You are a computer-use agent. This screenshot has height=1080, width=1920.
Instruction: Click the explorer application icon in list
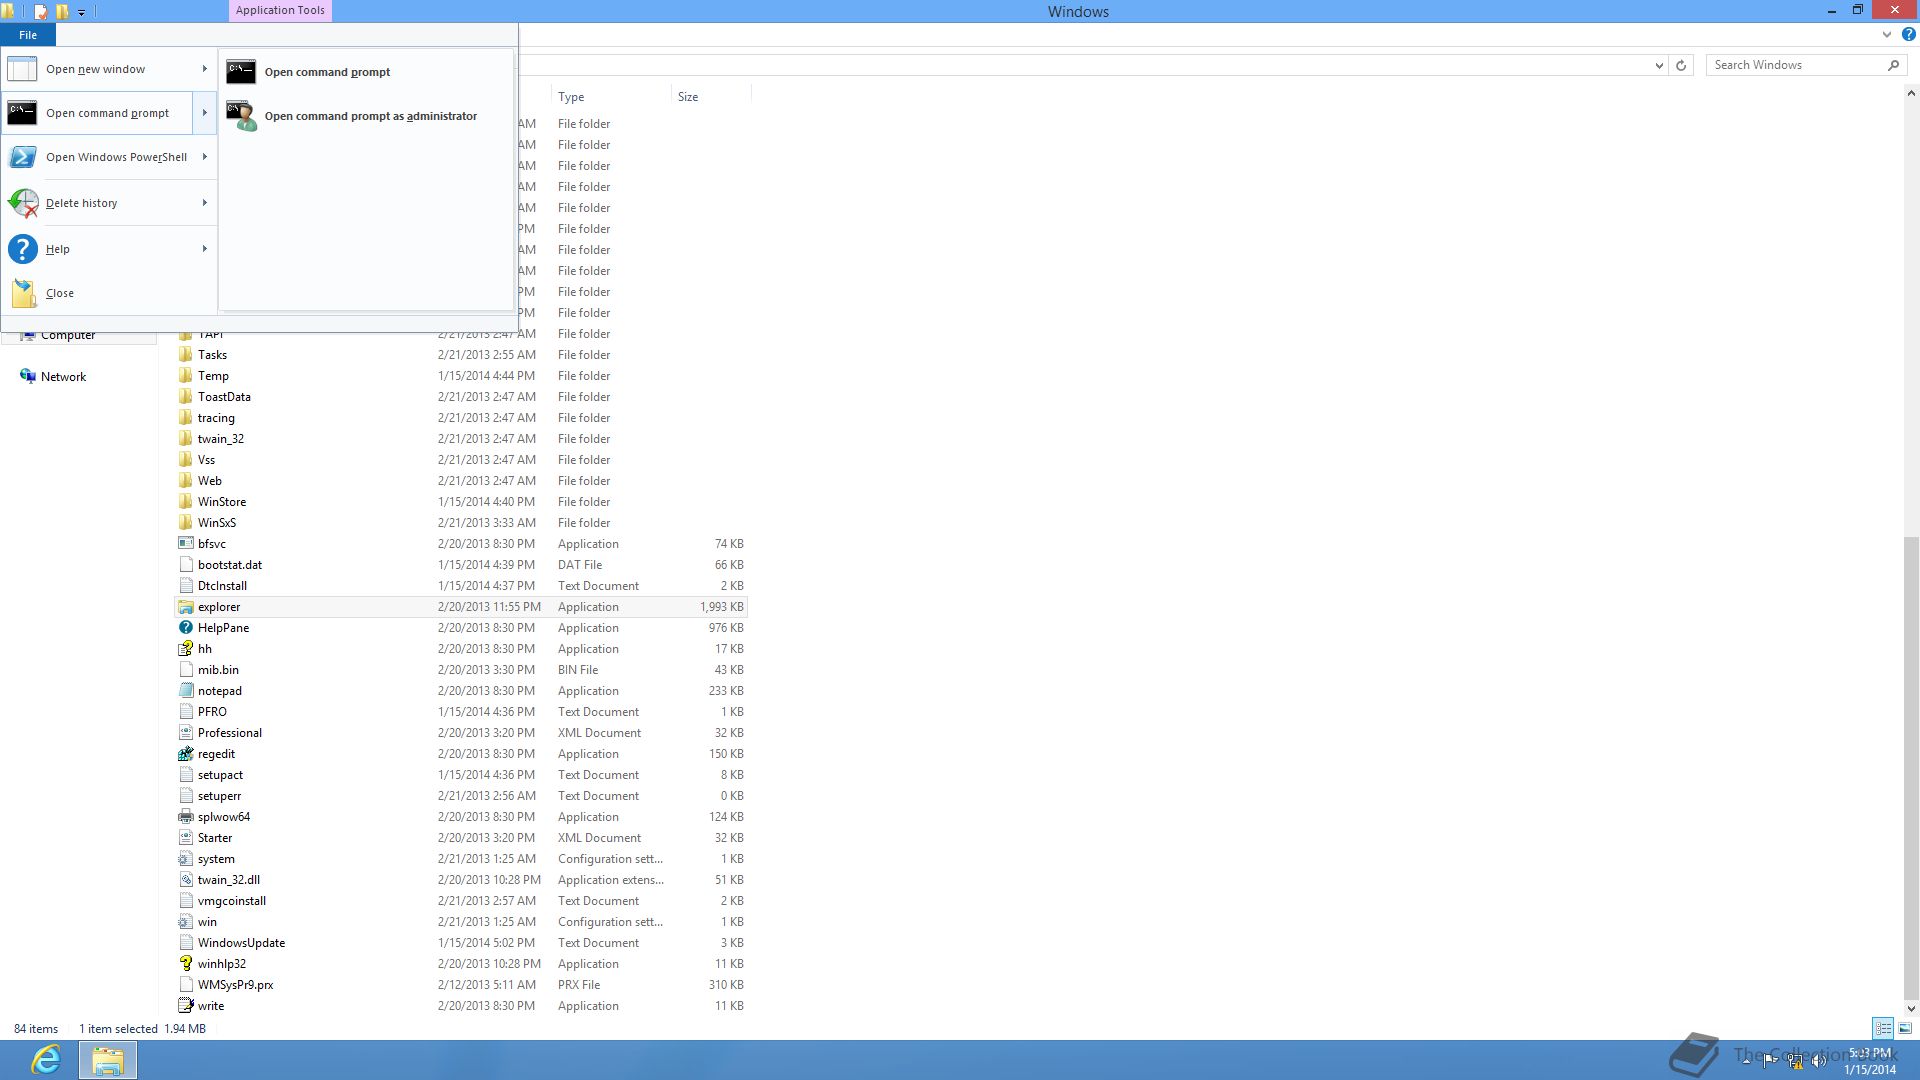pos(186,607)
